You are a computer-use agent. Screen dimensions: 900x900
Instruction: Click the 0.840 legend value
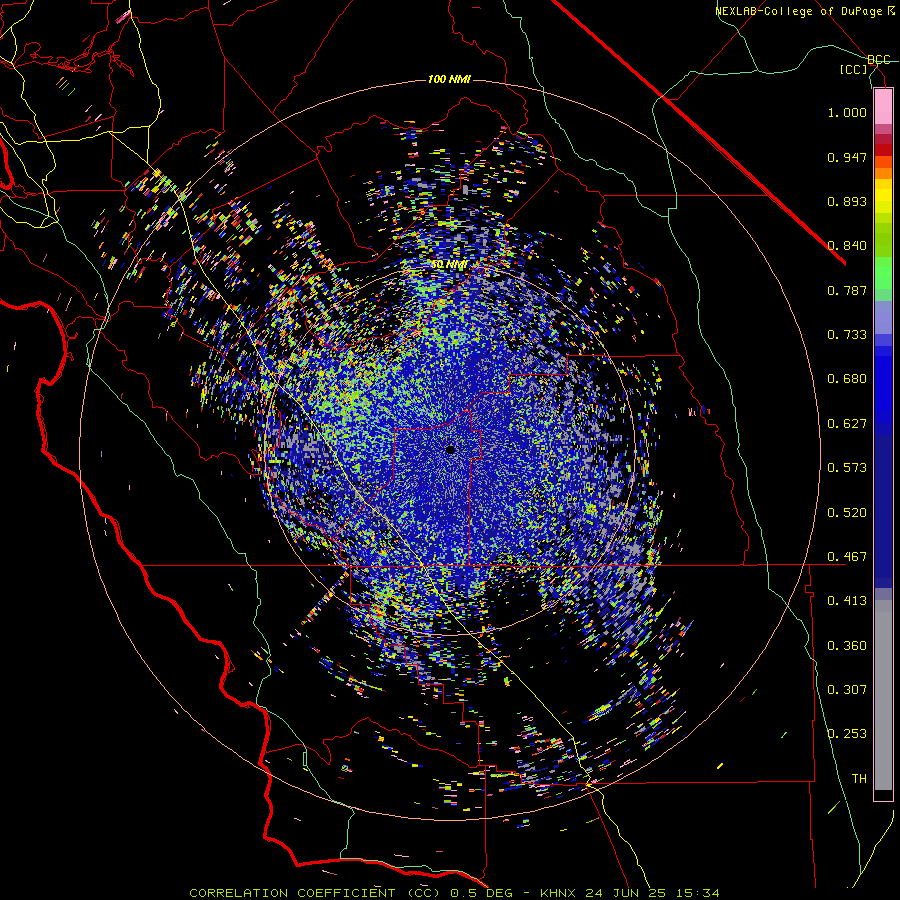coord(847,246)
